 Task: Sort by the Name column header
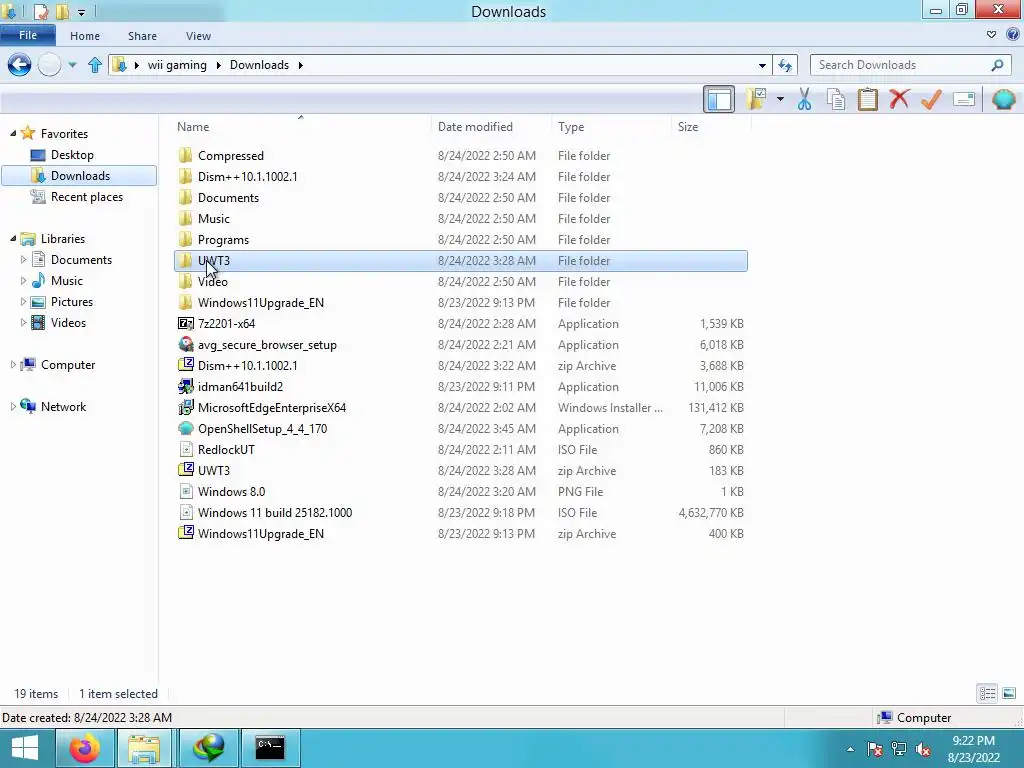click(x=301, y=127)
